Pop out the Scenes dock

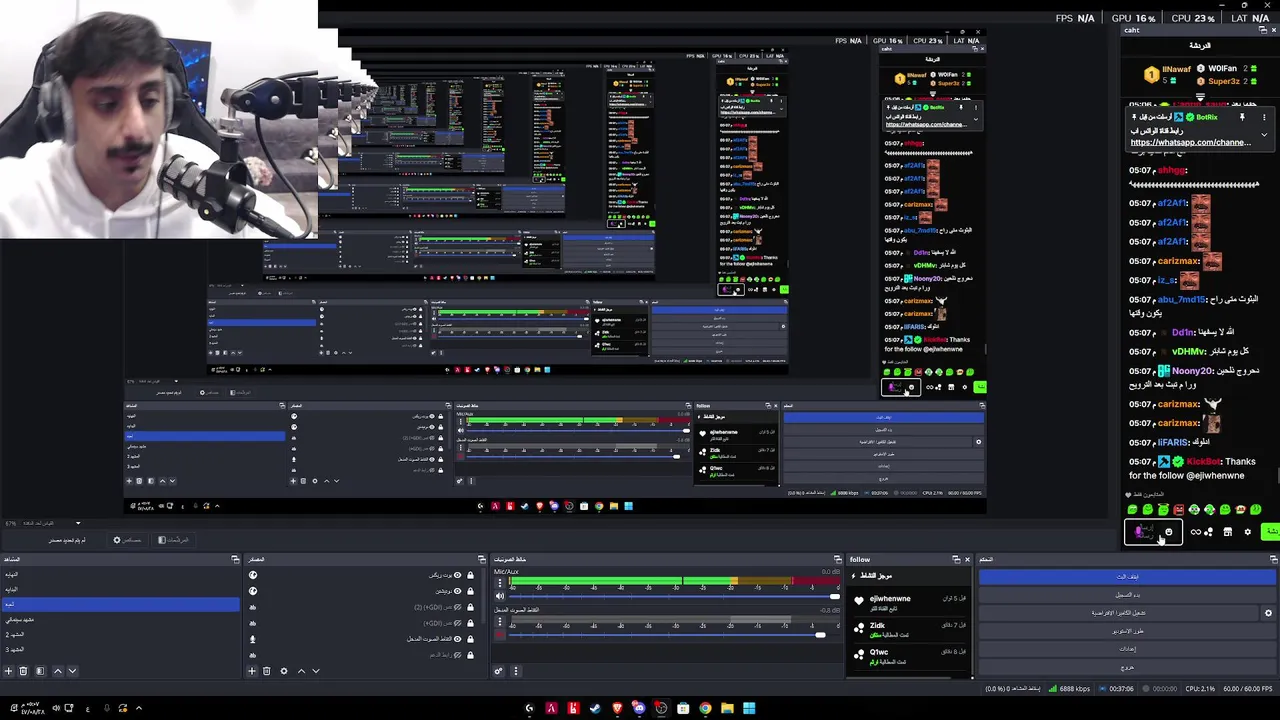[235, 559]
